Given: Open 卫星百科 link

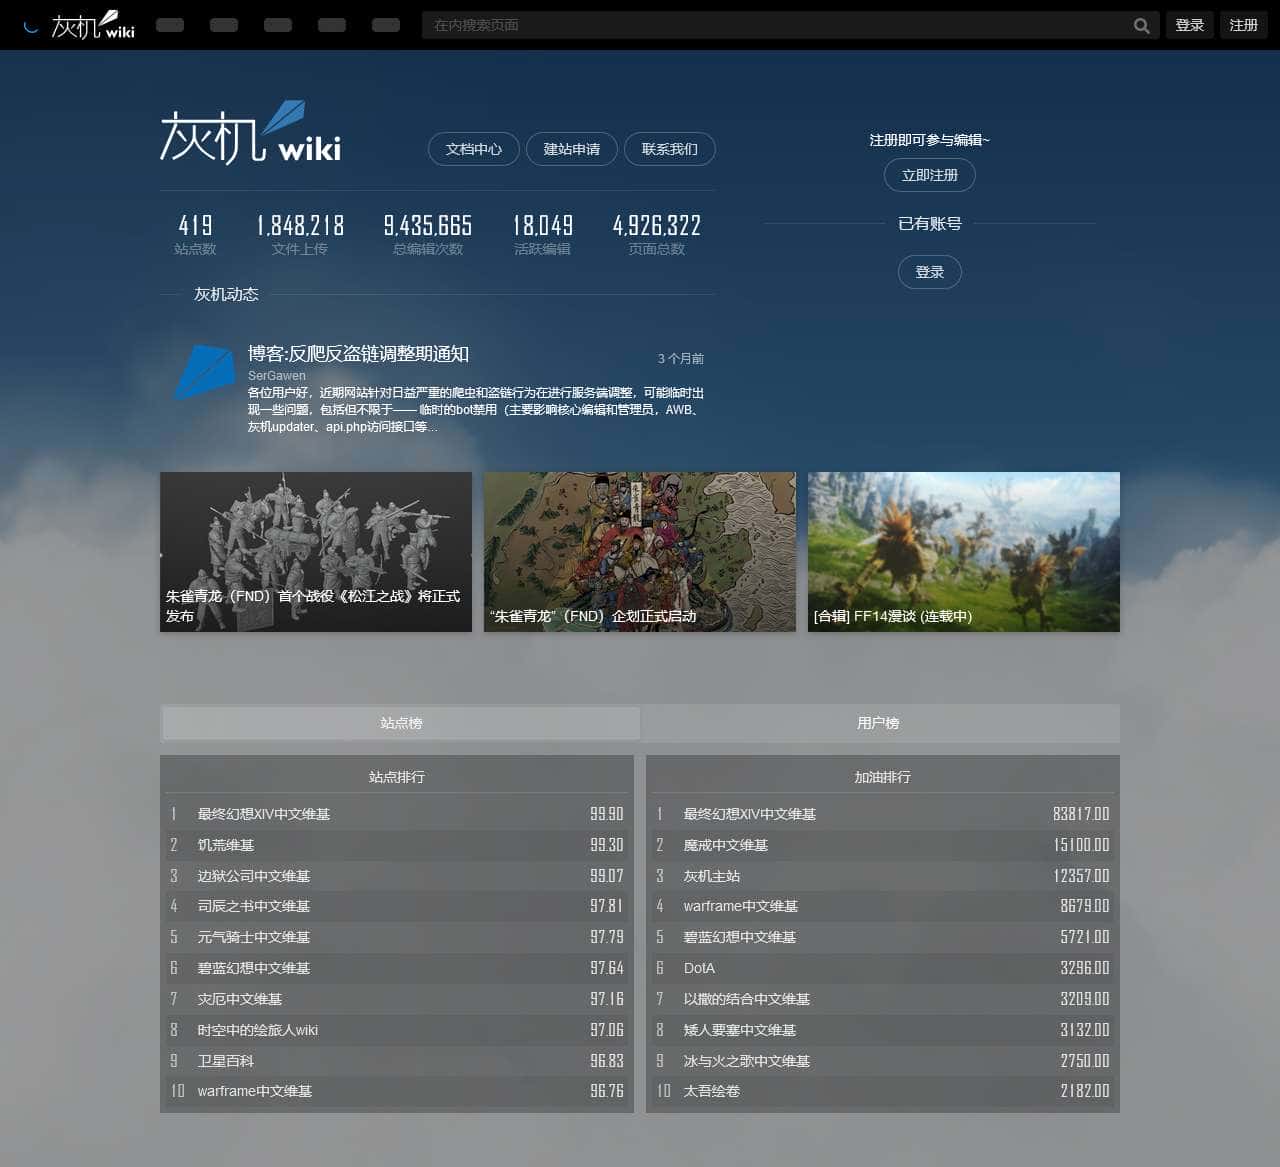Looking at the screenshot, I should tap(225, 1061).
